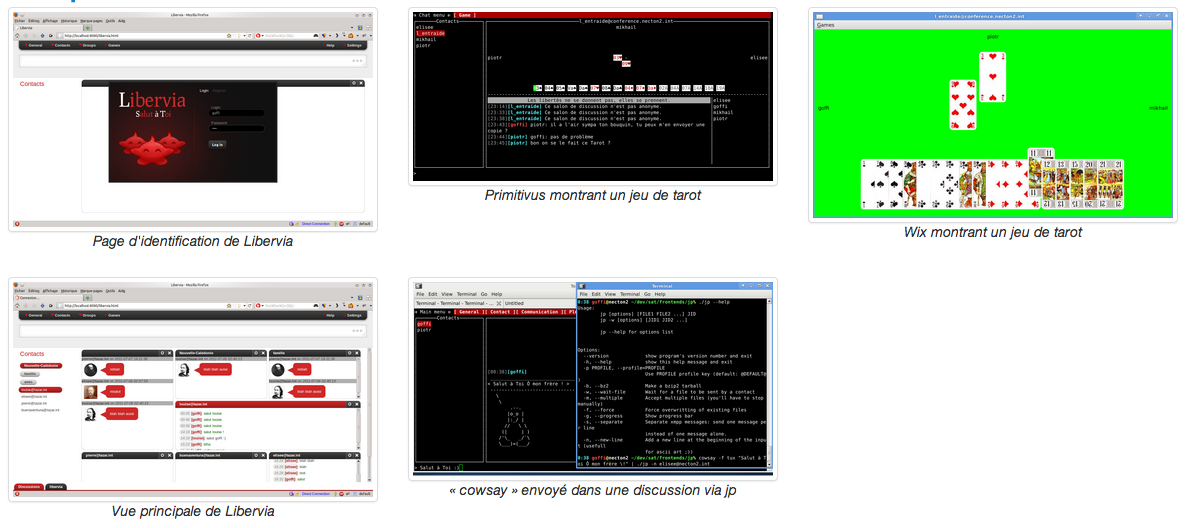Screen dimensions: 1188x528
Task: Switch to Libervia tab beside Discussions
Action: [56, 486]
